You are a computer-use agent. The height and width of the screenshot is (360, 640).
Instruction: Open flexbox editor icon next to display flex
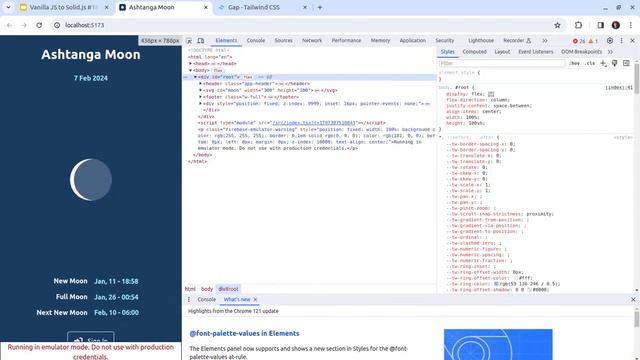491,94
